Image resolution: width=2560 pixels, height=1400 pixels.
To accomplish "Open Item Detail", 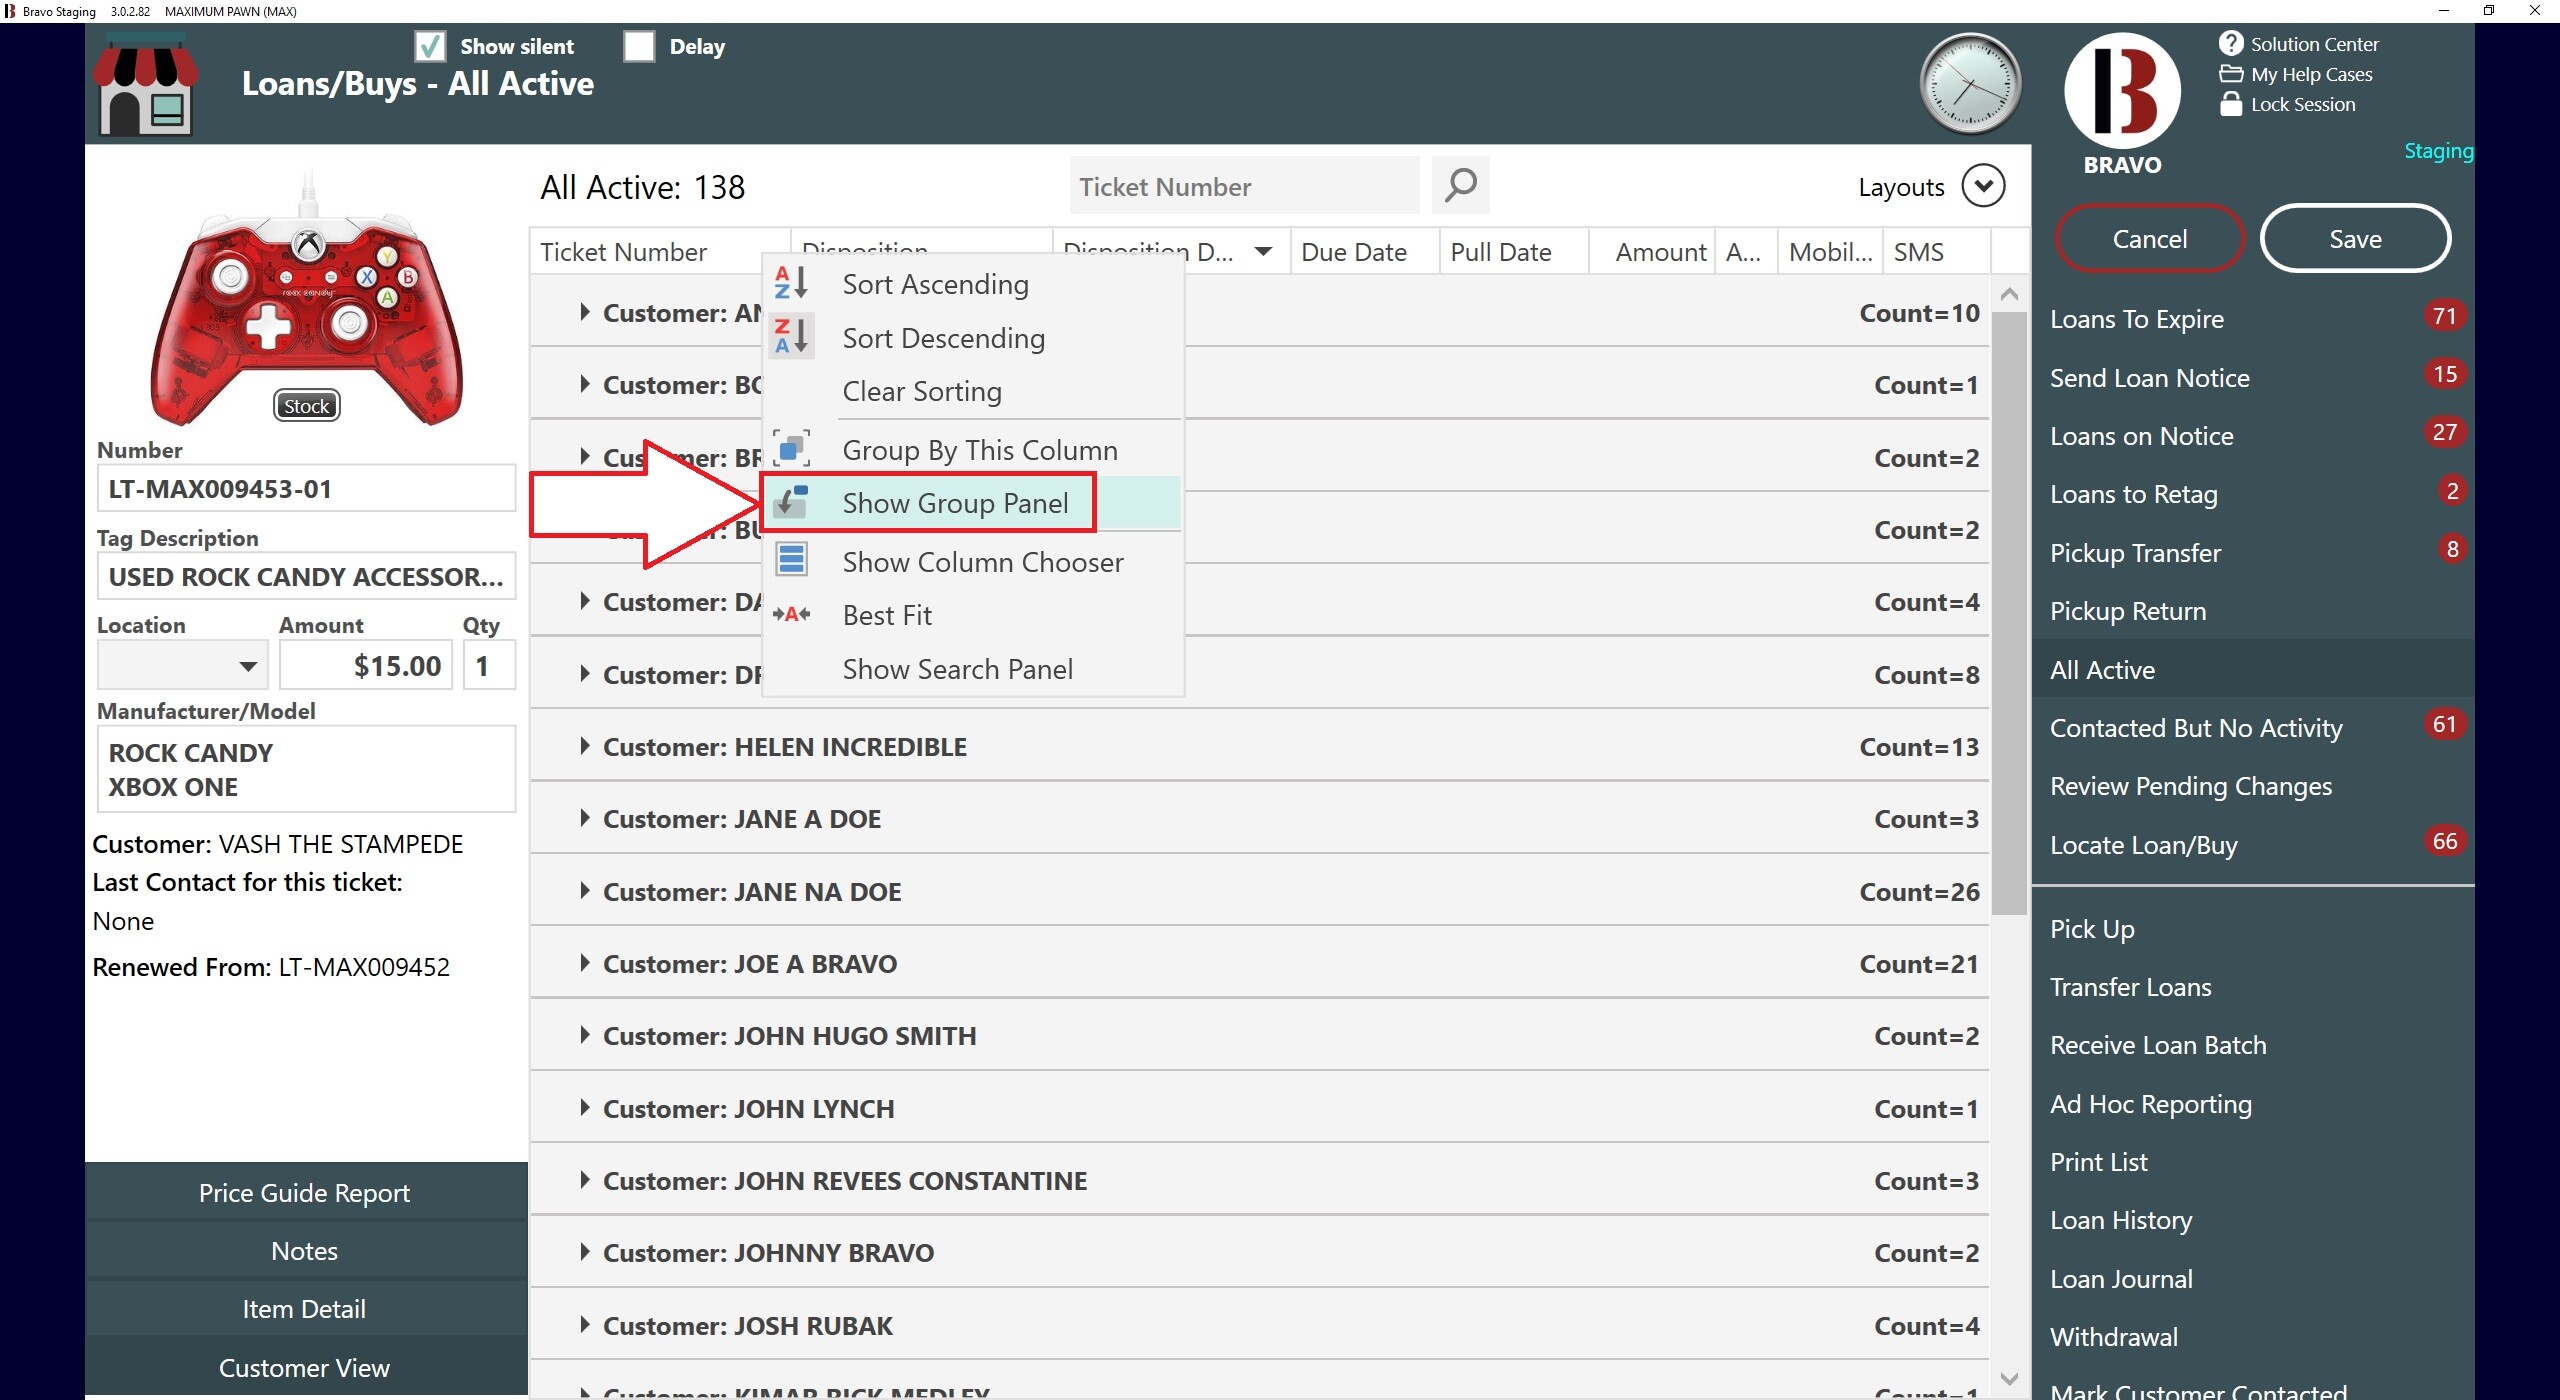I will point(305,1308).
